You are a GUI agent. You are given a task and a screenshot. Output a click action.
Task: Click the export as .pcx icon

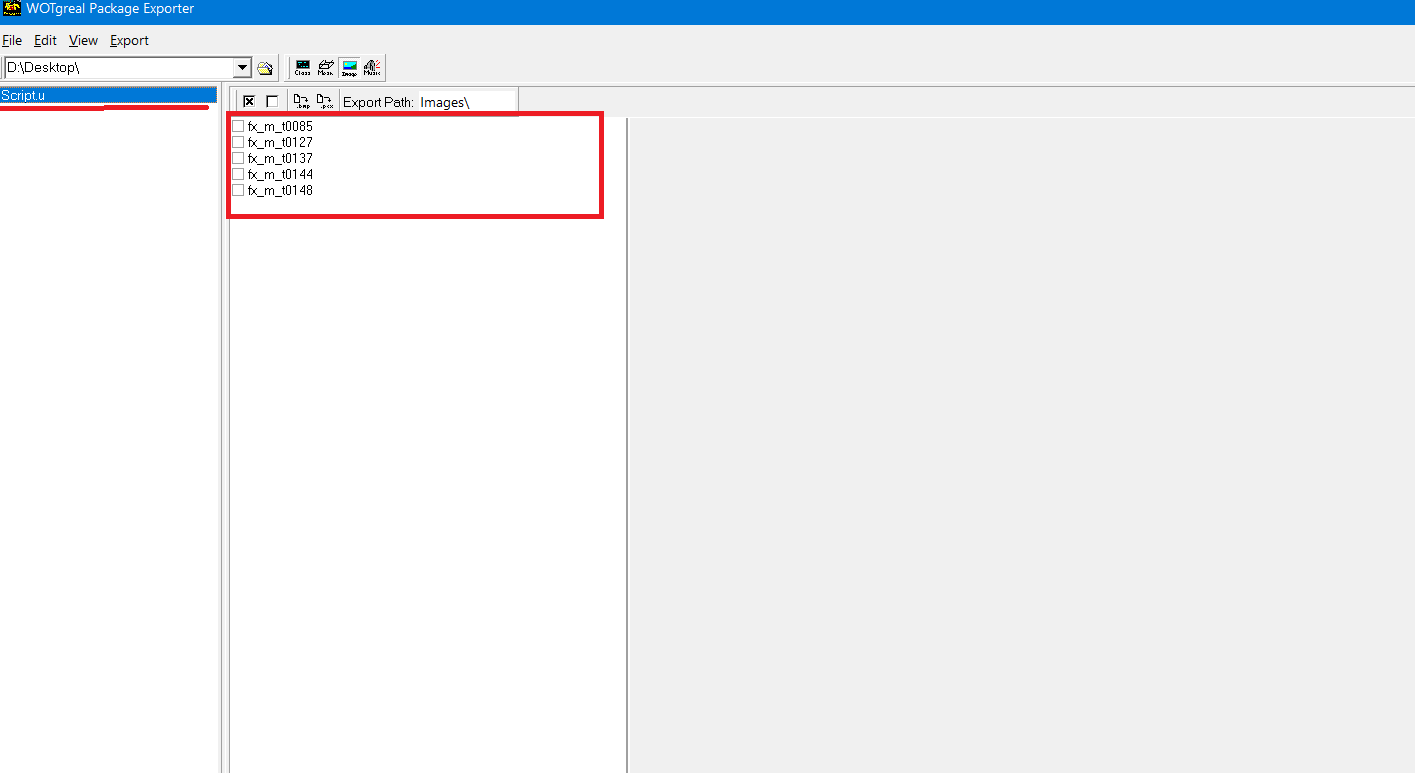(x=325, y=101)
